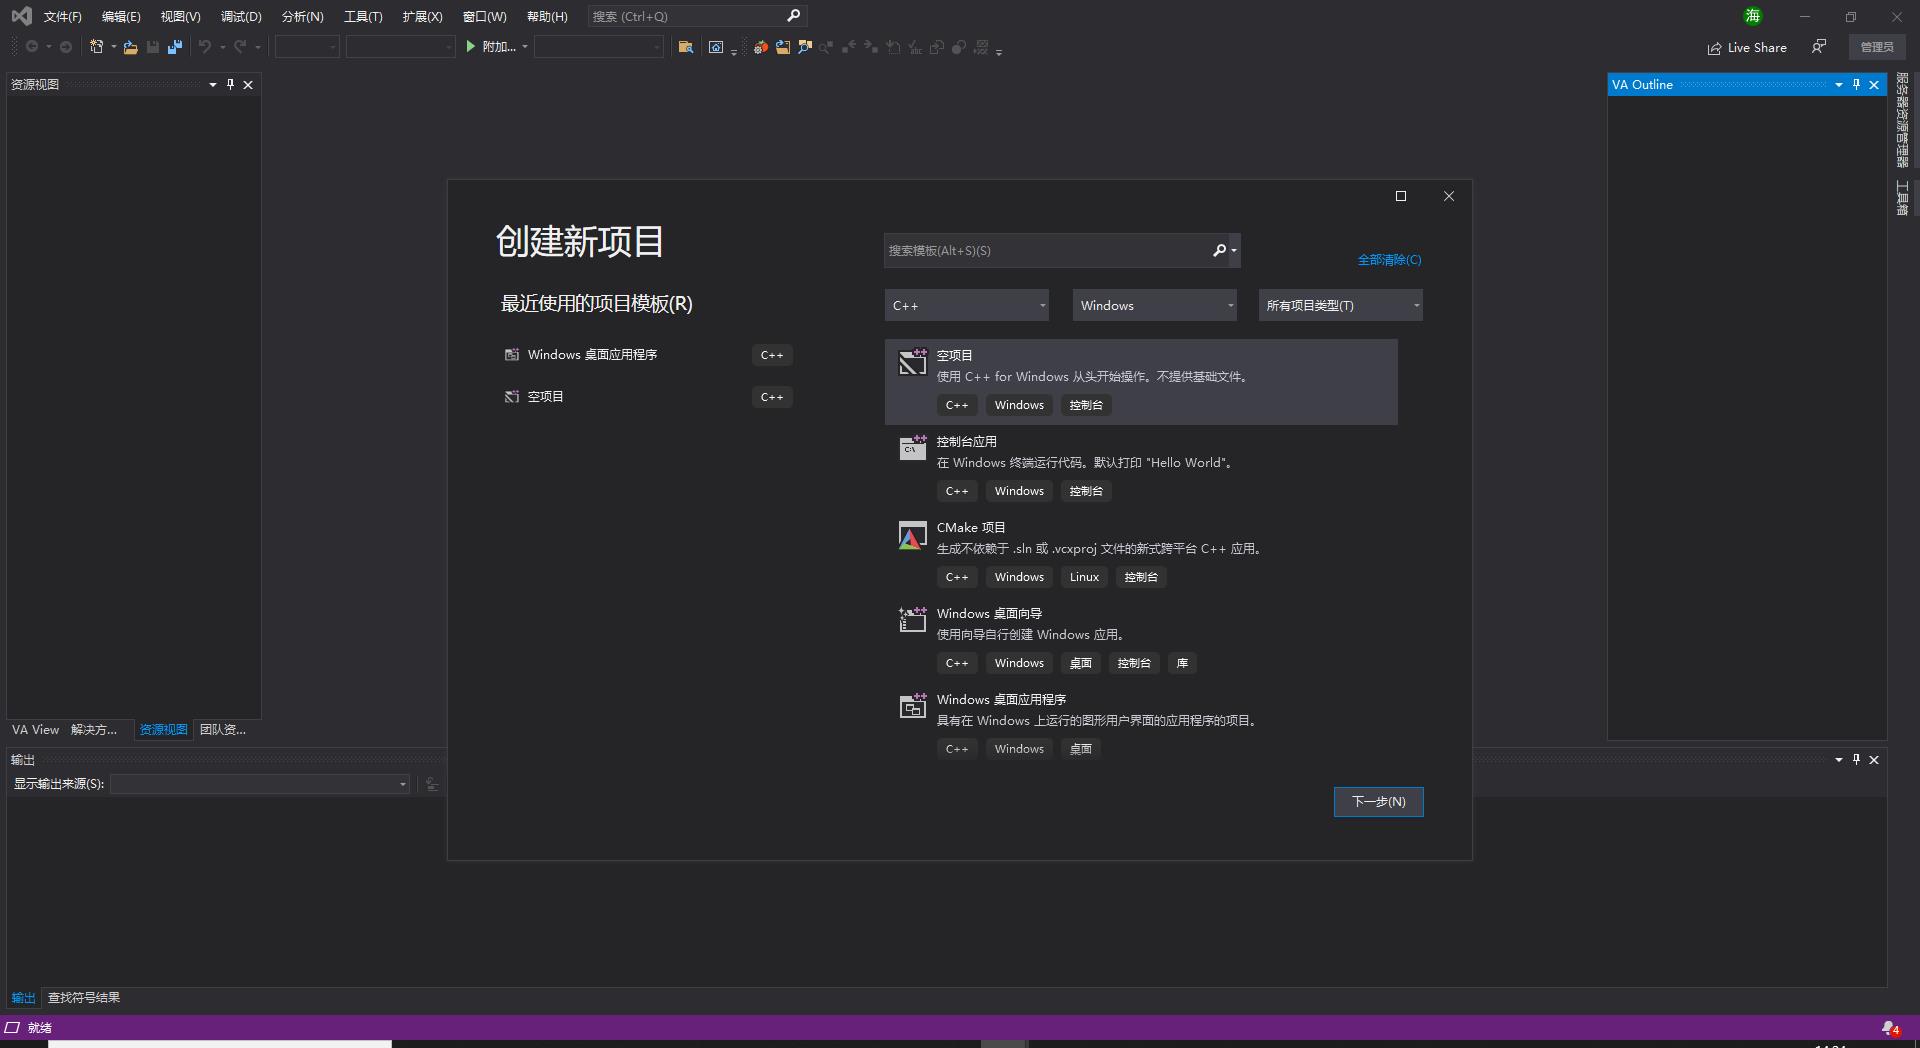Switch to the find symbol results tab

click(84, 998)
